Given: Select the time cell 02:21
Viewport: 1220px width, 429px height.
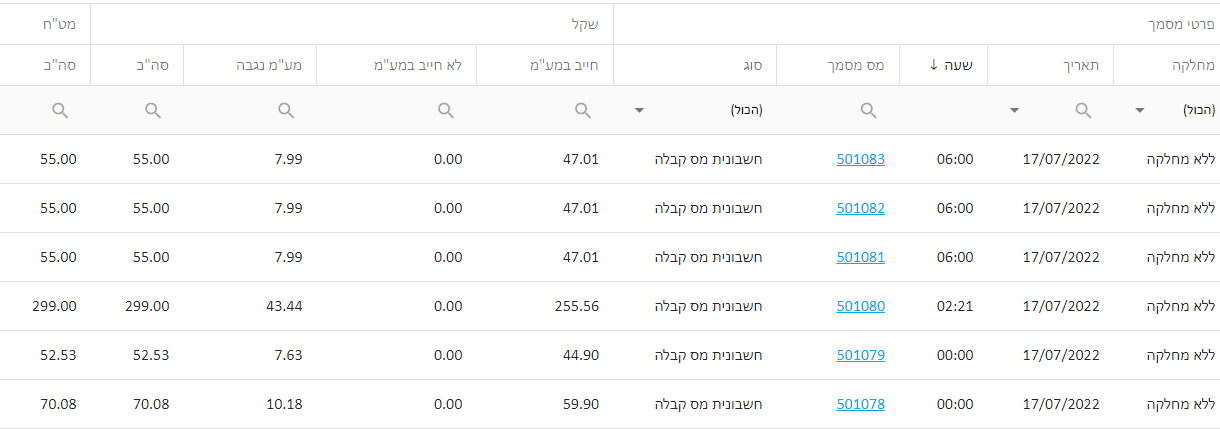Looking at the screenshot, I should (x=955, y=306).
